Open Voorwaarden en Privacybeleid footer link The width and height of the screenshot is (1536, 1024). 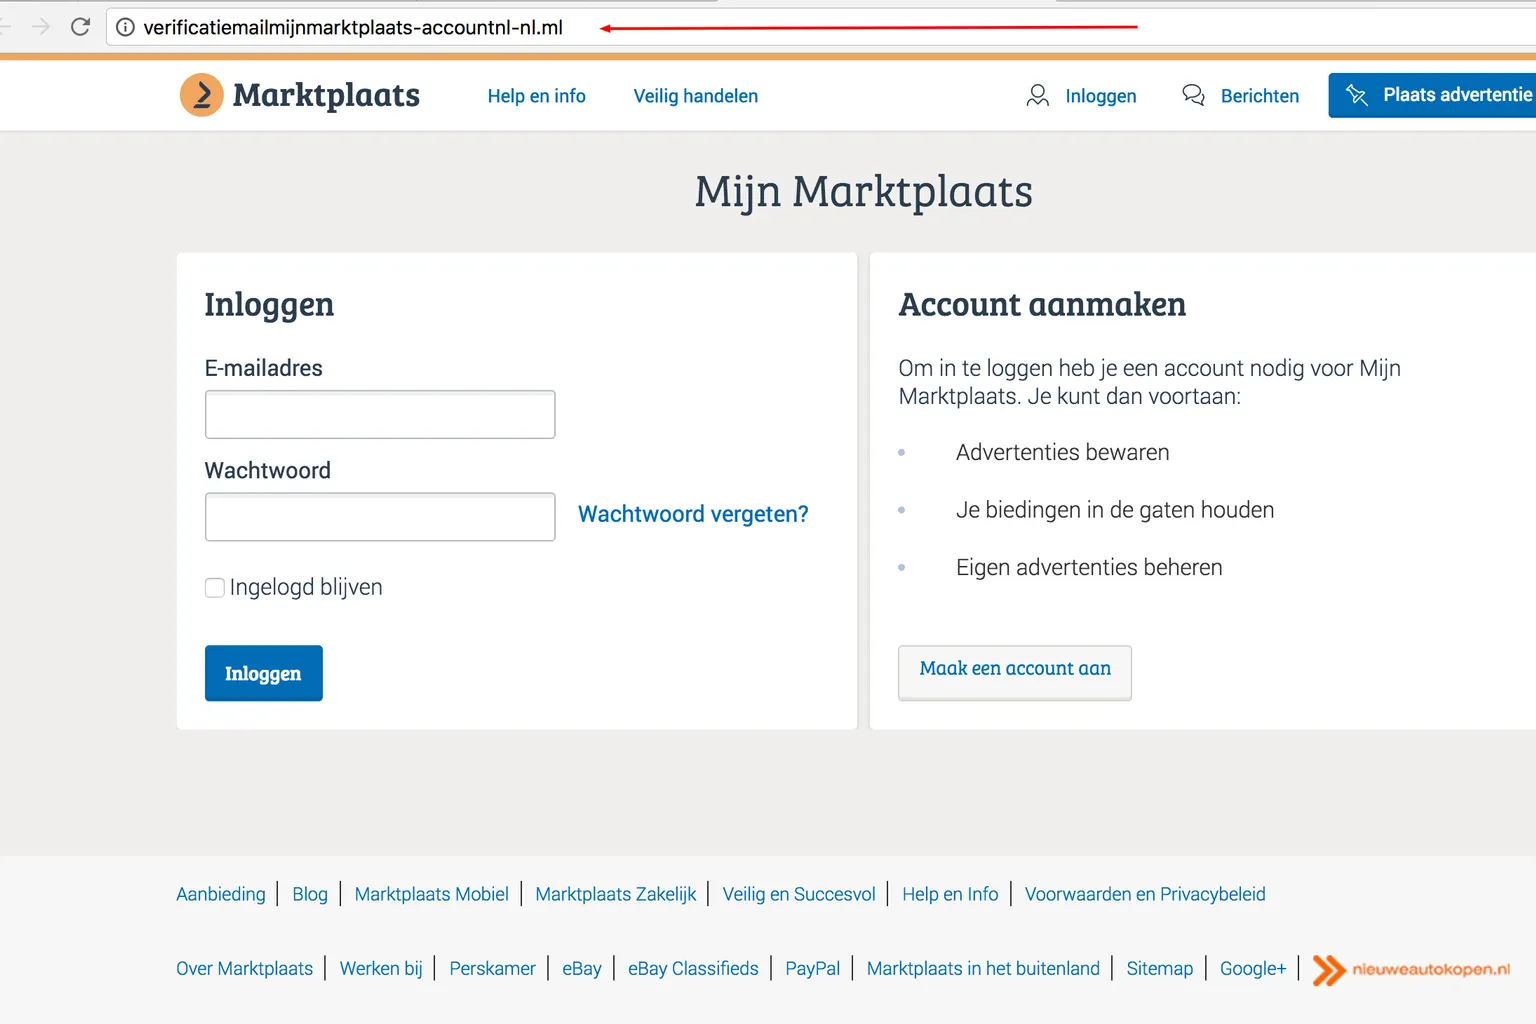(x=1144, y=894)
